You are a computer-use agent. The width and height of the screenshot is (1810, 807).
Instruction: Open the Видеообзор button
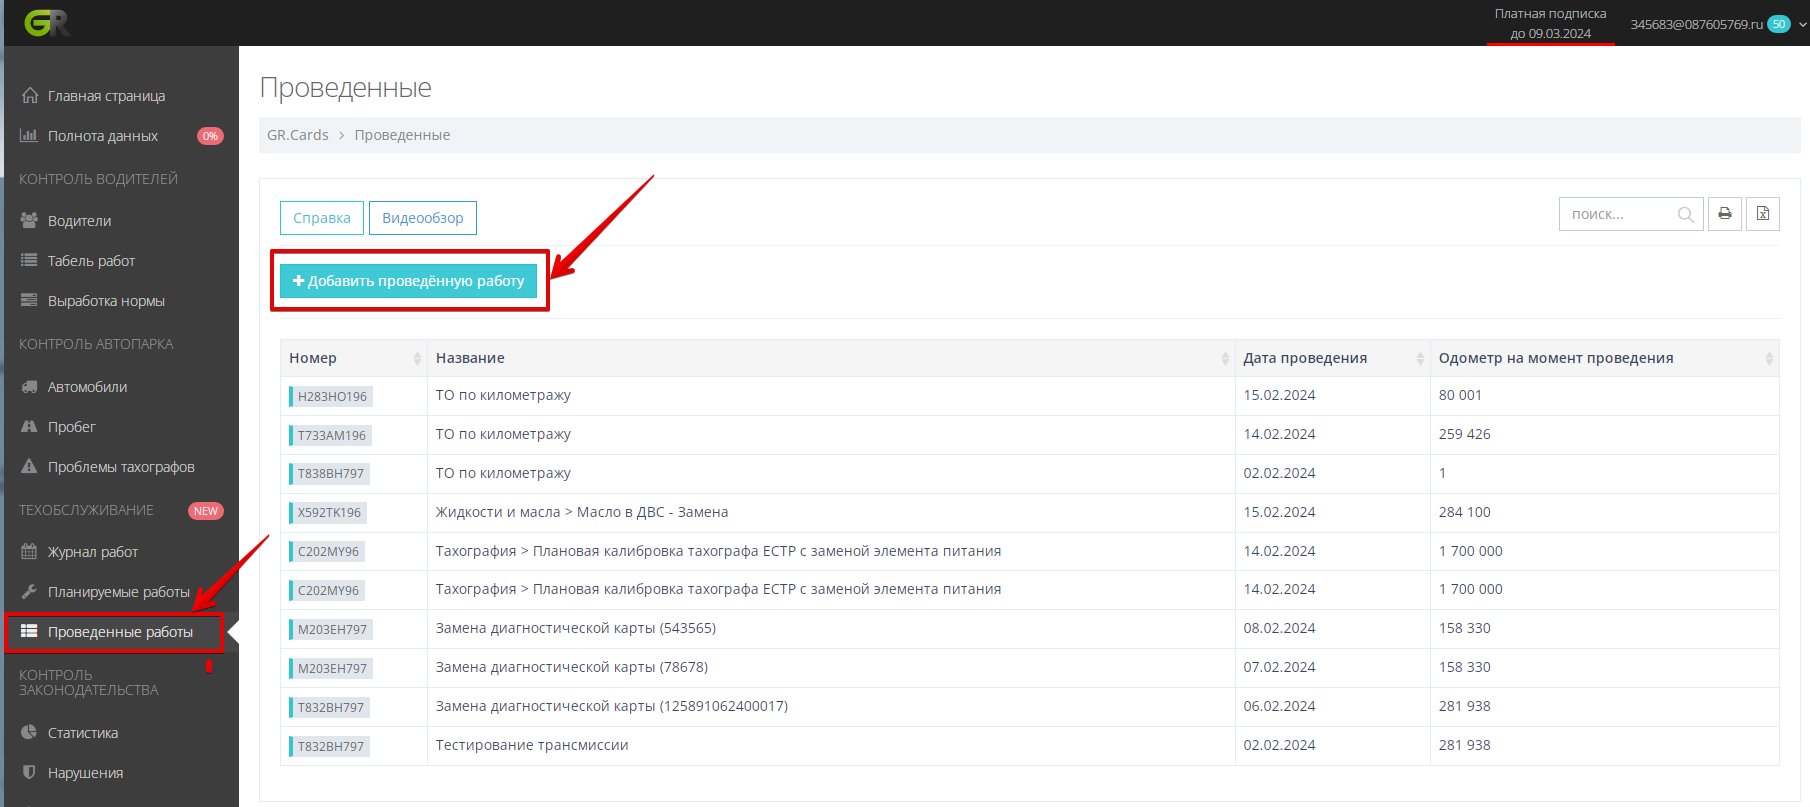[x=422, y=218]
